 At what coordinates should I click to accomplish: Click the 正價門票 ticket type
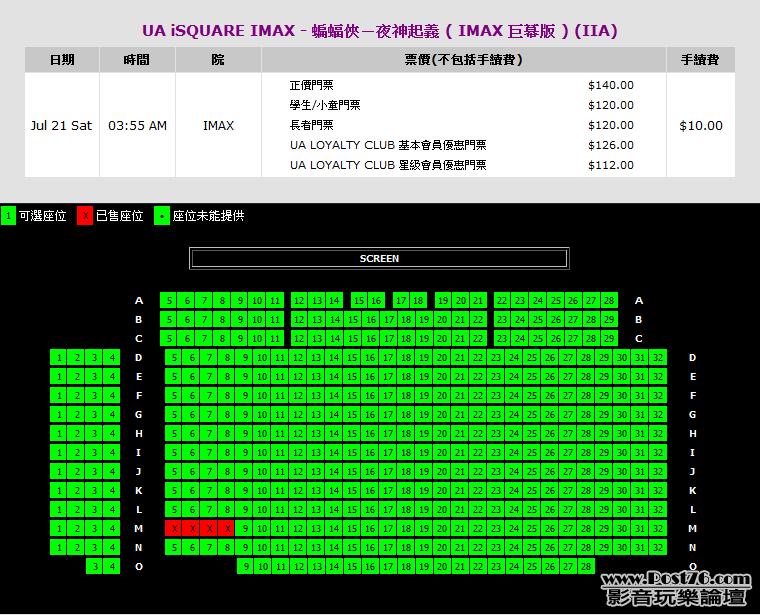pos(312,85)
